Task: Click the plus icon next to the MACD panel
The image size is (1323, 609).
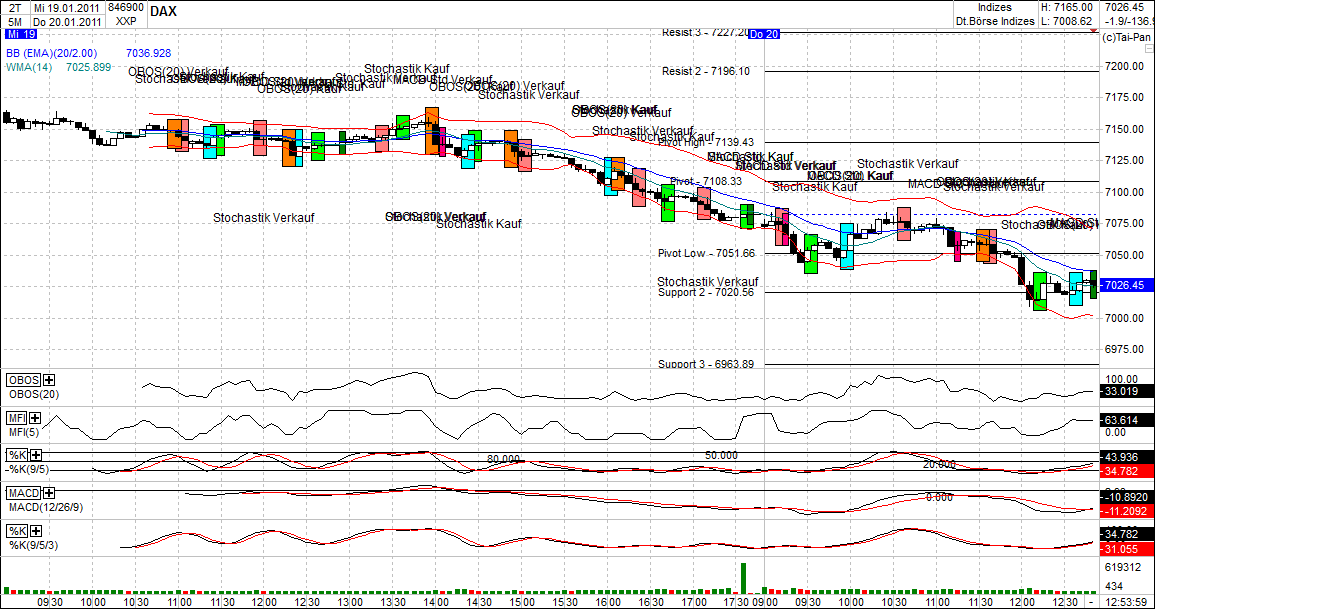Action: pos(48,492)
